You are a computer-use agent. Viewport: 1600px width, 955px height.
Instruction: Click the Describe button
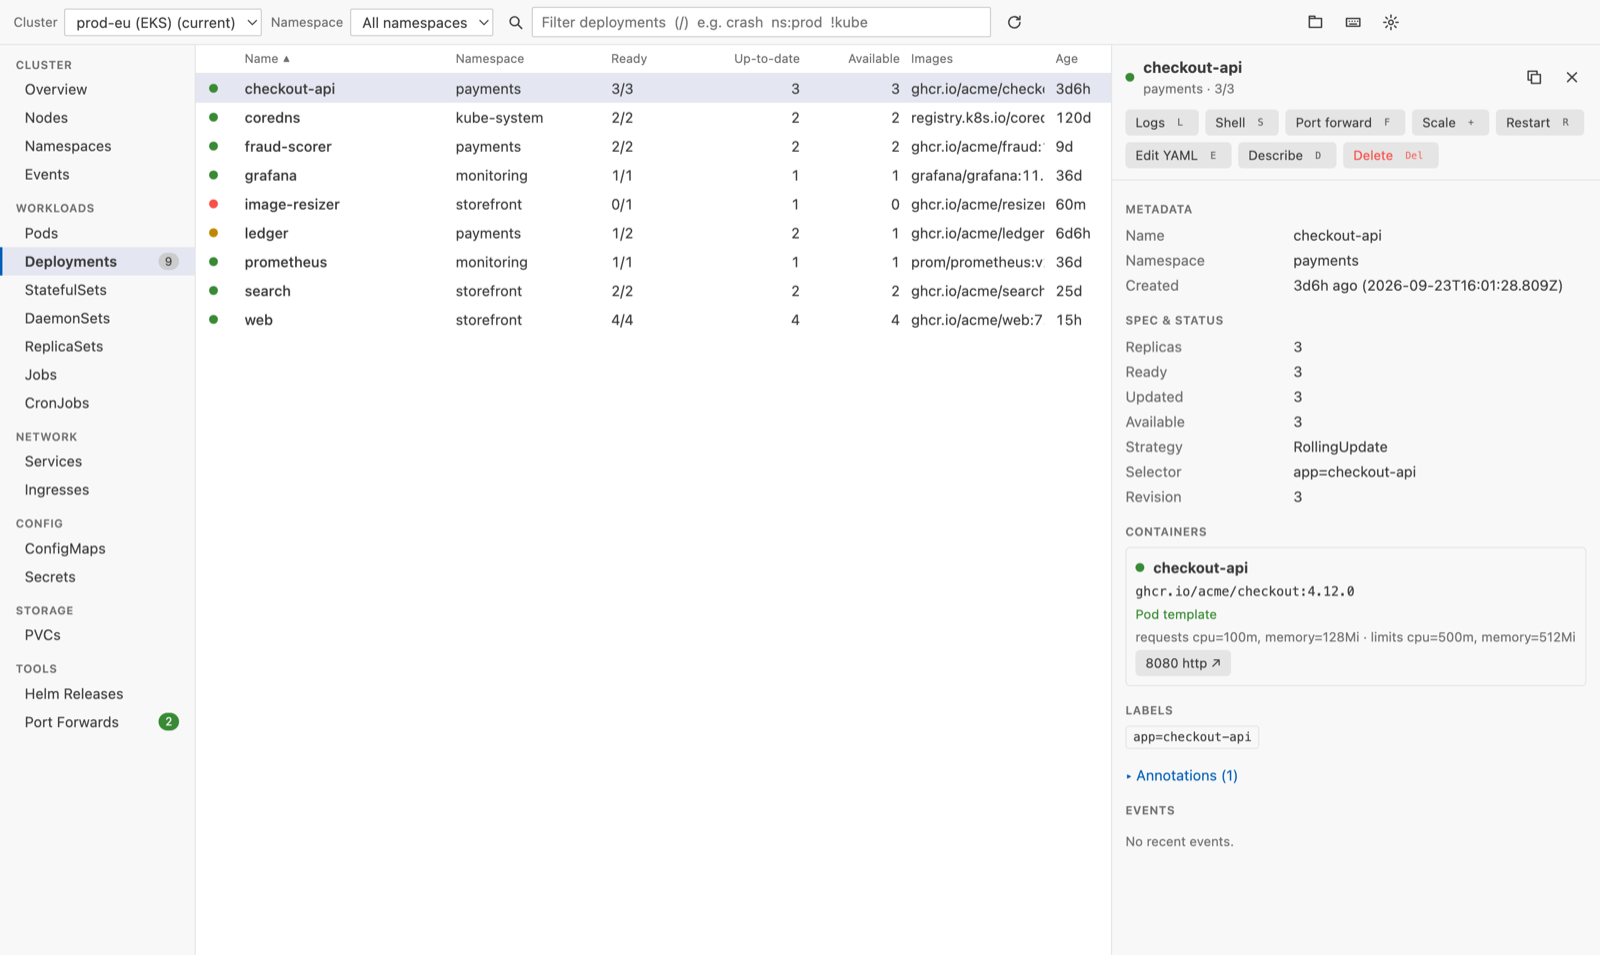pos(1287,156)
